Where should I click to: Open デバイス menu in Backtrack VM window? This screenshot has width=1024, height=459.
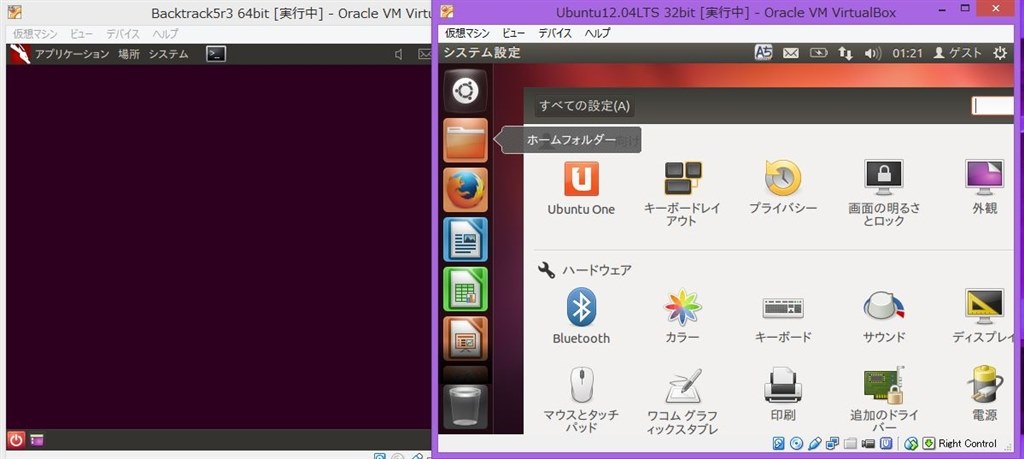click(x=123, y=34)
